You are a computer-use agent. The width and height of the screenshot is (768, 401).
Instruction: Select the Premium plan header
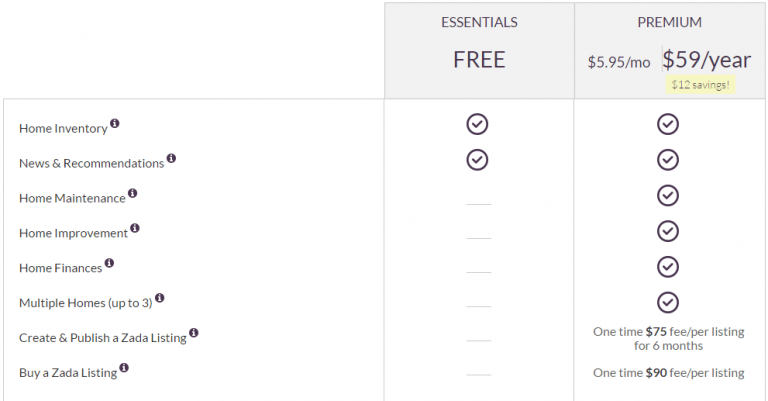click(669, 22)
